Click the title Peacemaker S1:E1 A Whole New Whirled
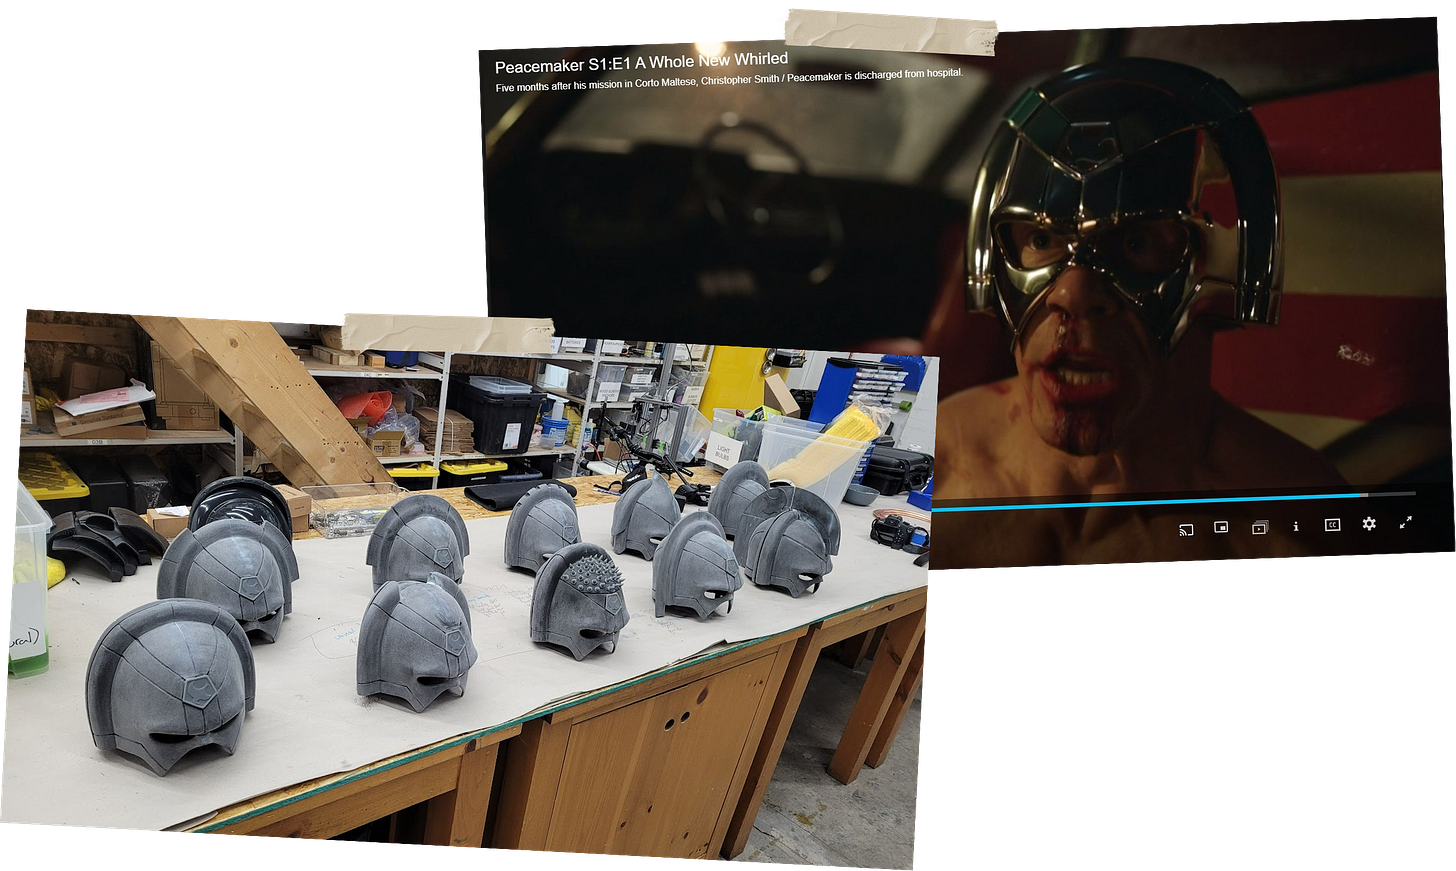Screen dimensions: 1456x871 pos(641,62)
